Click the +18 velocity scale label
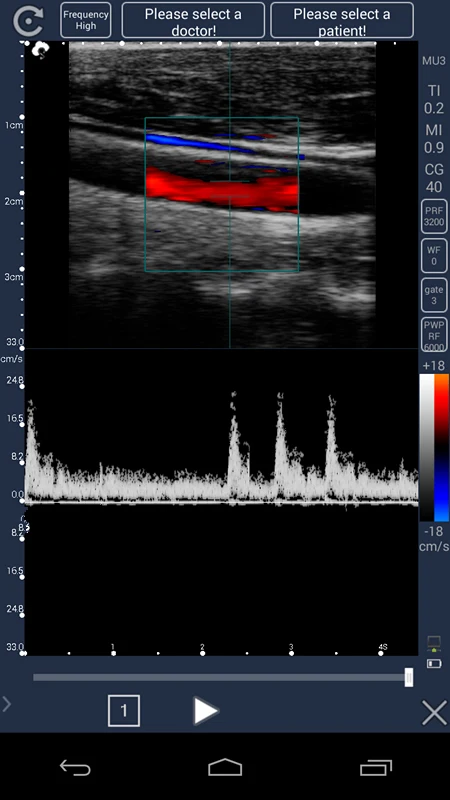 pos(434,365)
